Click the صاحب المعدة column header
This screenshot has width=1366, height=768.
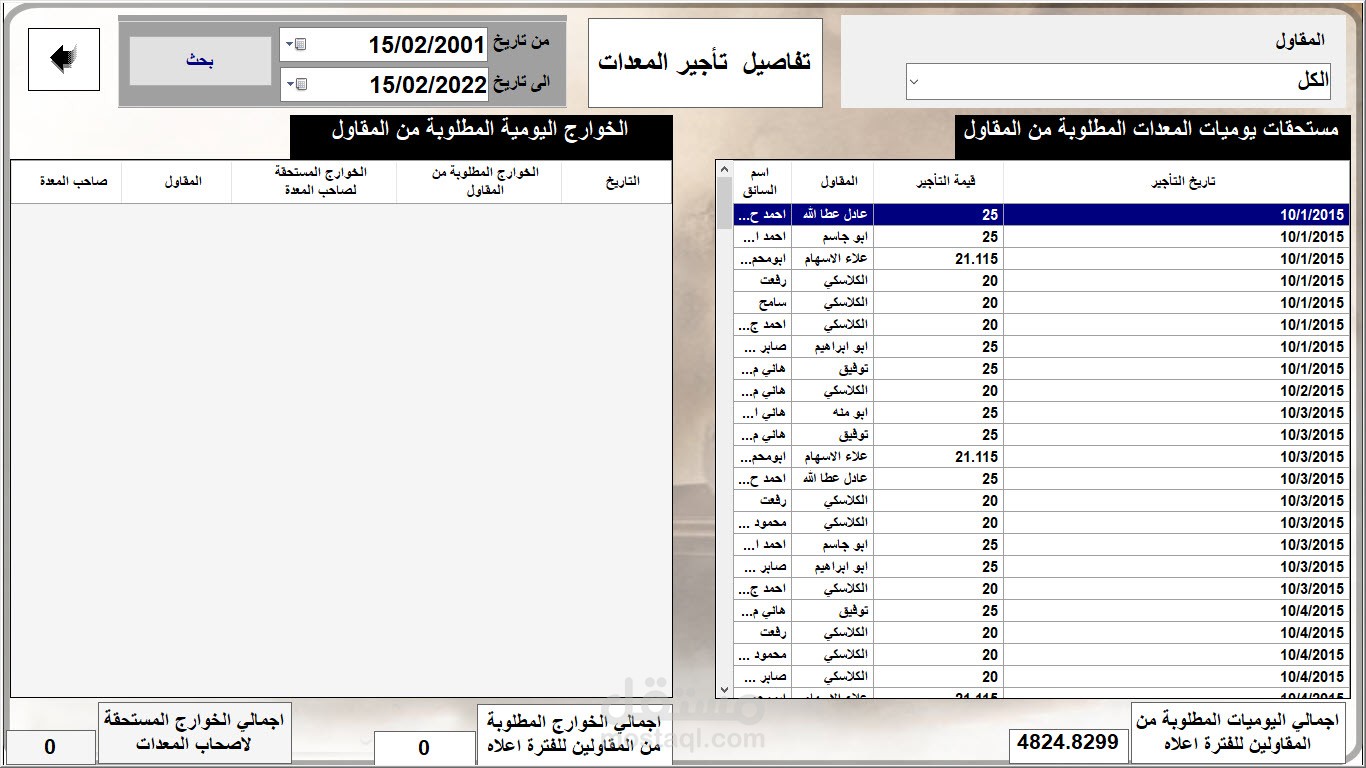[x=66, y=182]
